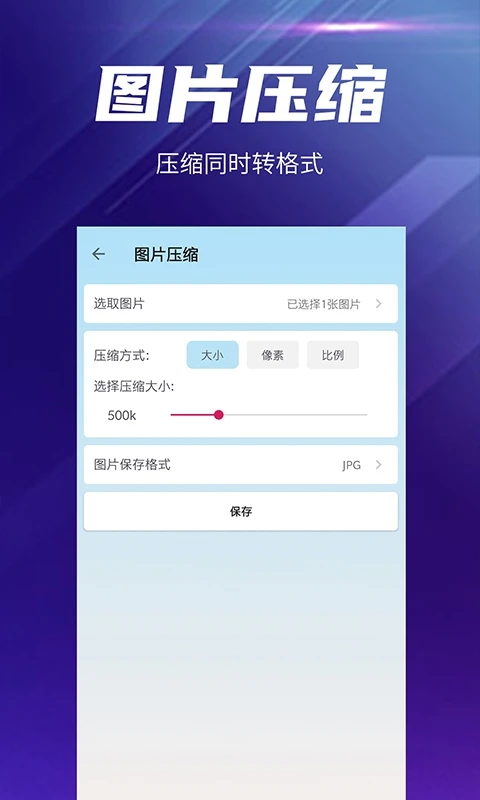Click the 压缩方式 label
This screenshot has width=480, height=800.
point(121,356)
